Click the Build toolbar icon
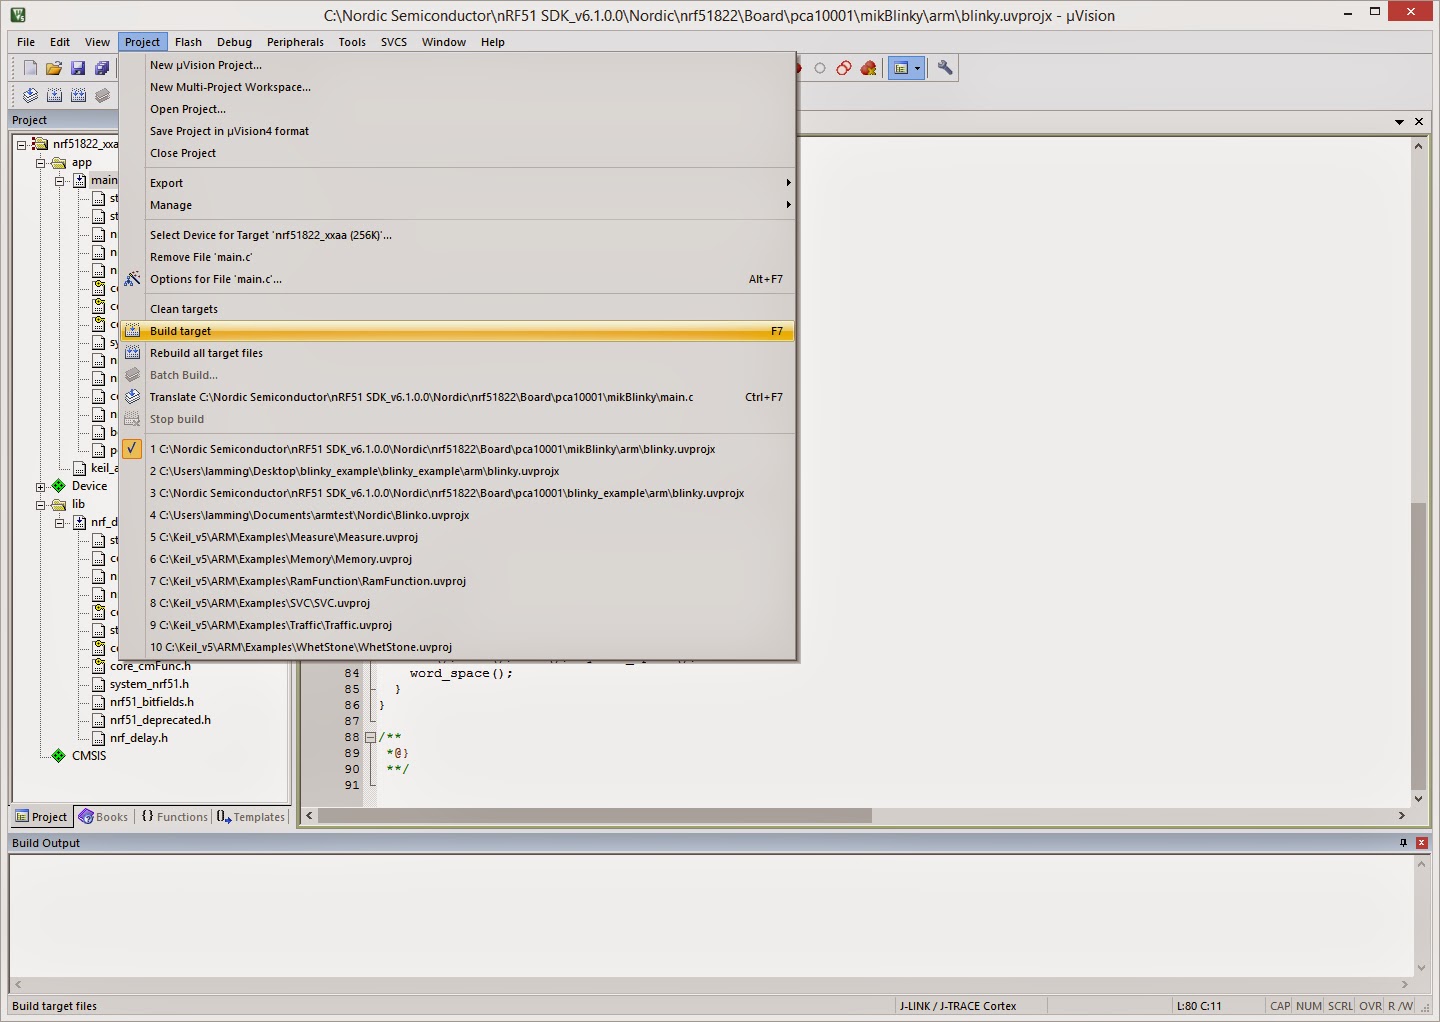Screen dimensions: 1440x1022 tap(54, 95)
